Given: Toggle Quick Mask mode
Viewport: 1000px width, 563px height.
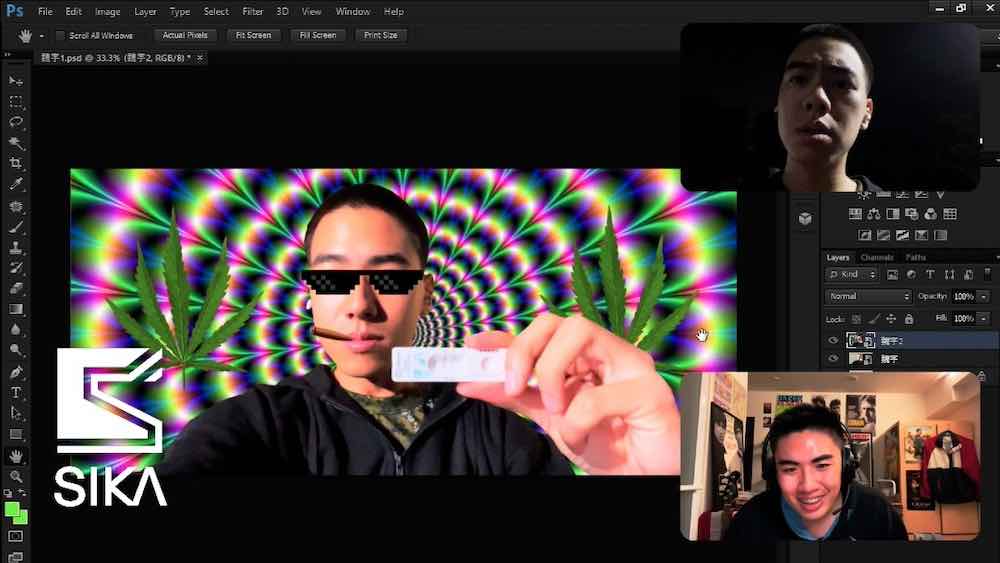Looking at the screenshot, I should coord(16,536).
